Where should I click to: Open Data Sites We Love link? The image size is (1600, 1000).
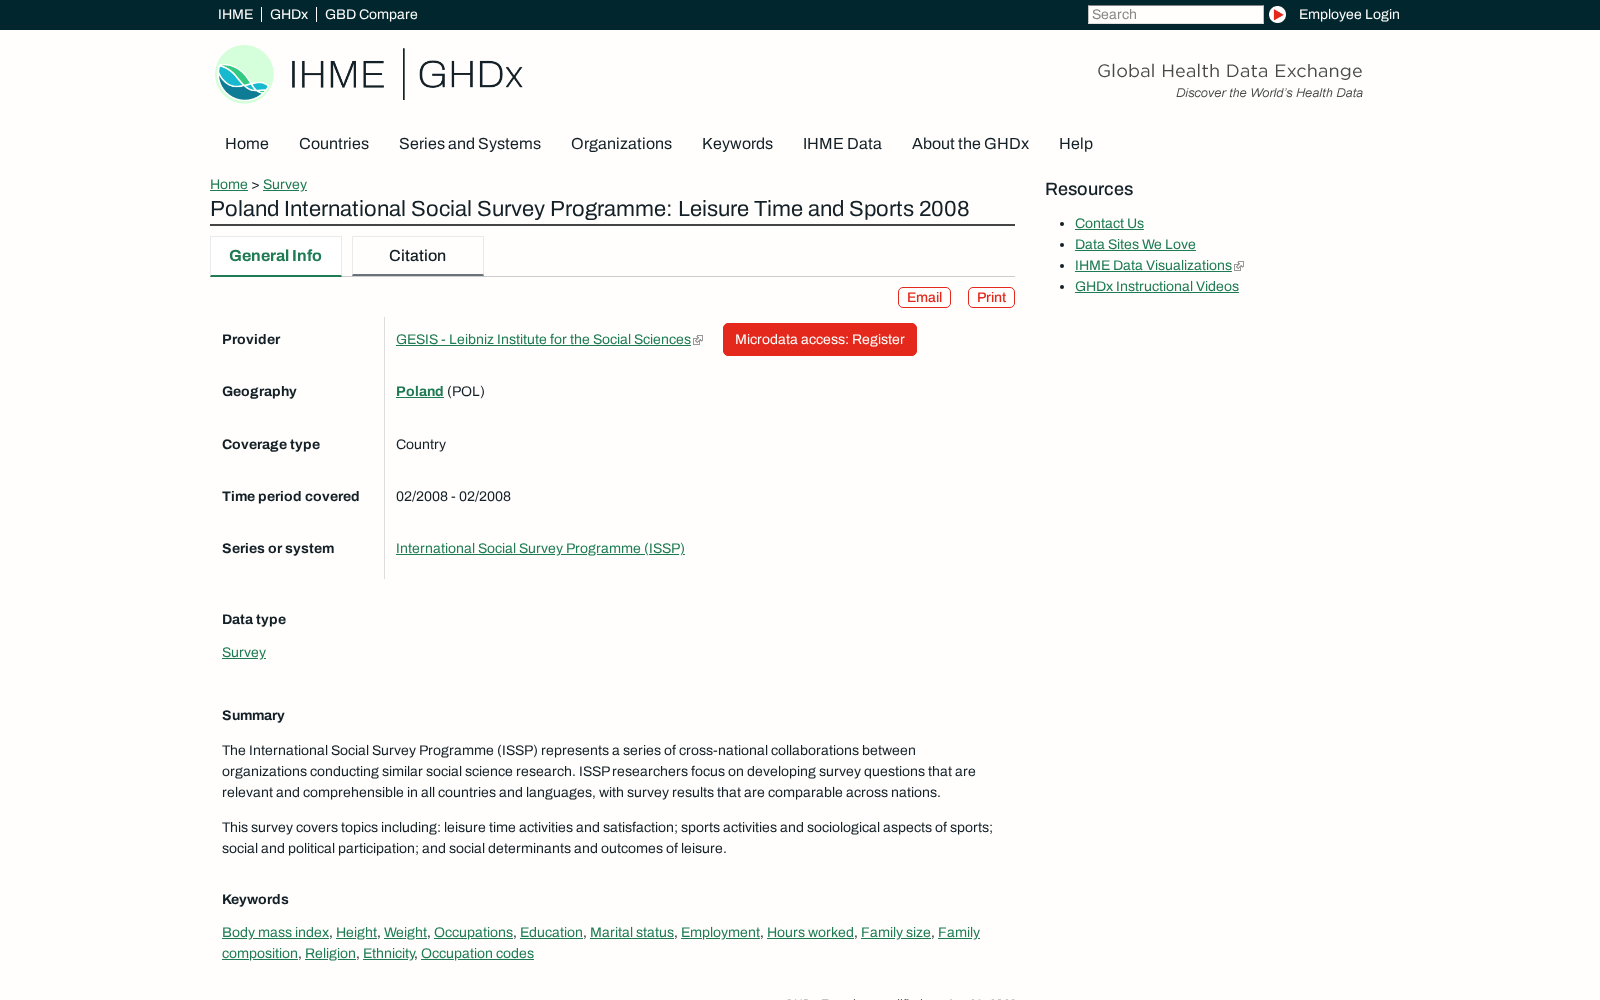point(1135,245)
